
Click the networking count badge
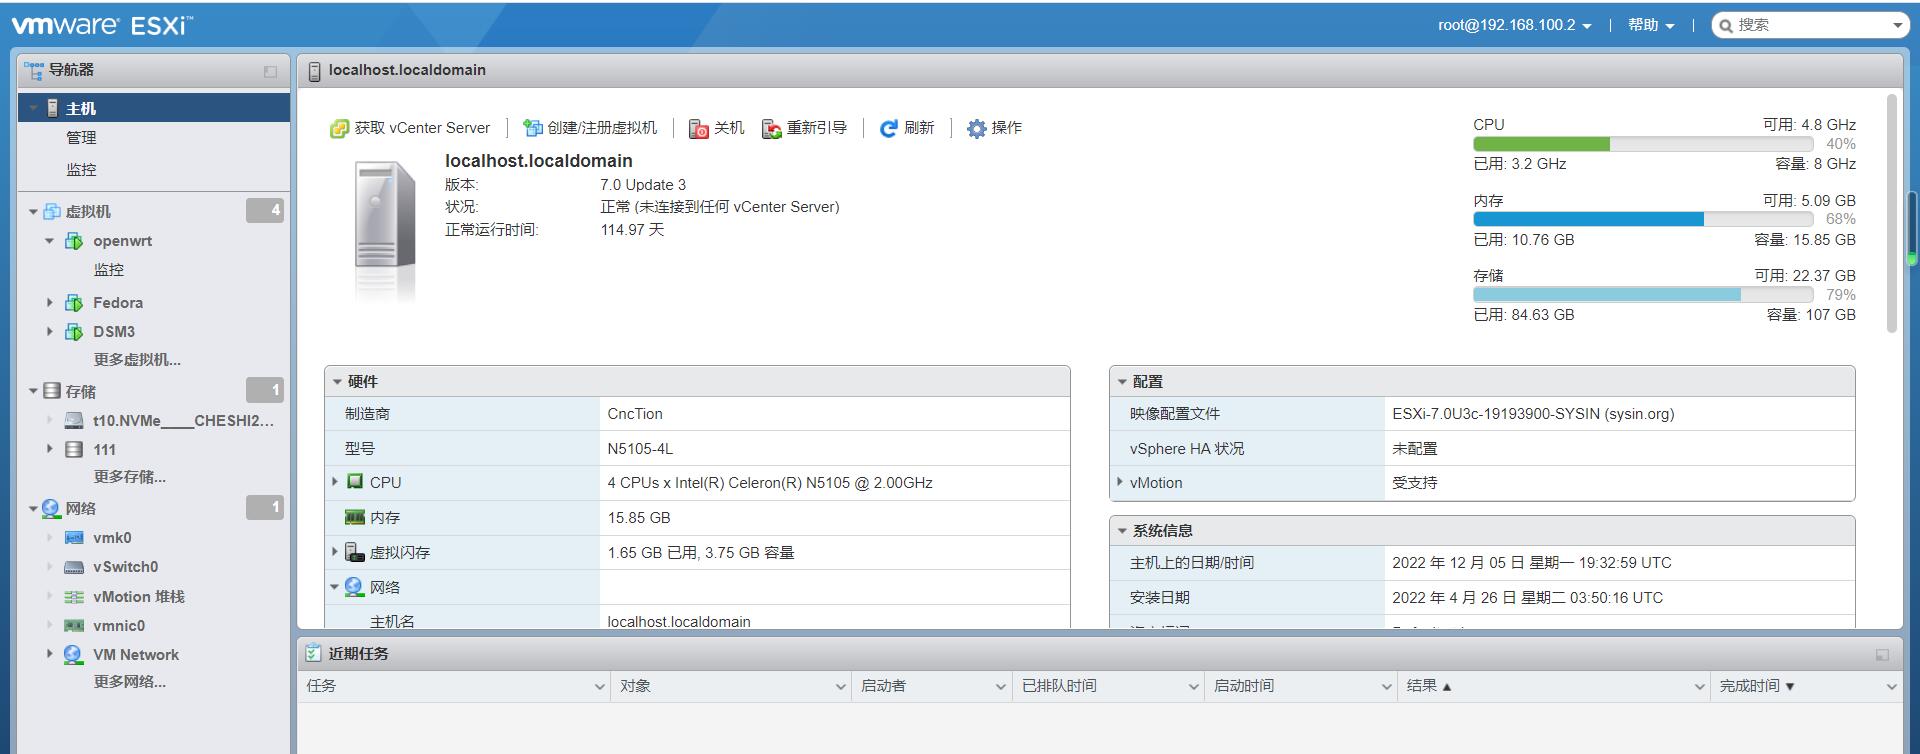(265, 507)
